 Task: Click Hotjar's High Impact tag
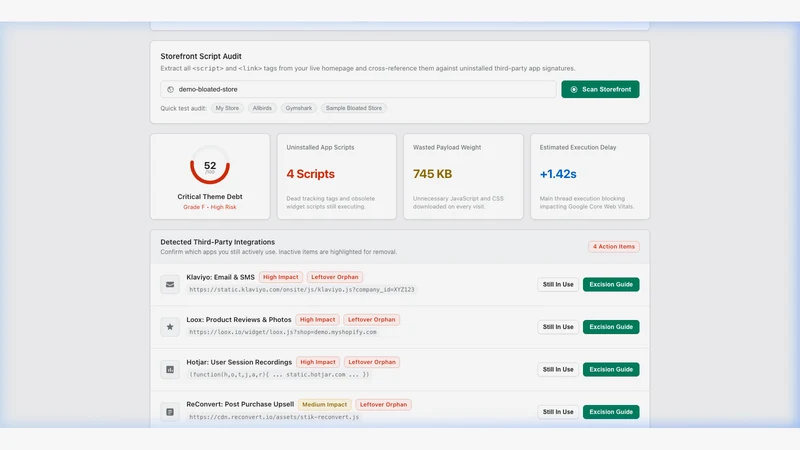[x=318, y=362]
